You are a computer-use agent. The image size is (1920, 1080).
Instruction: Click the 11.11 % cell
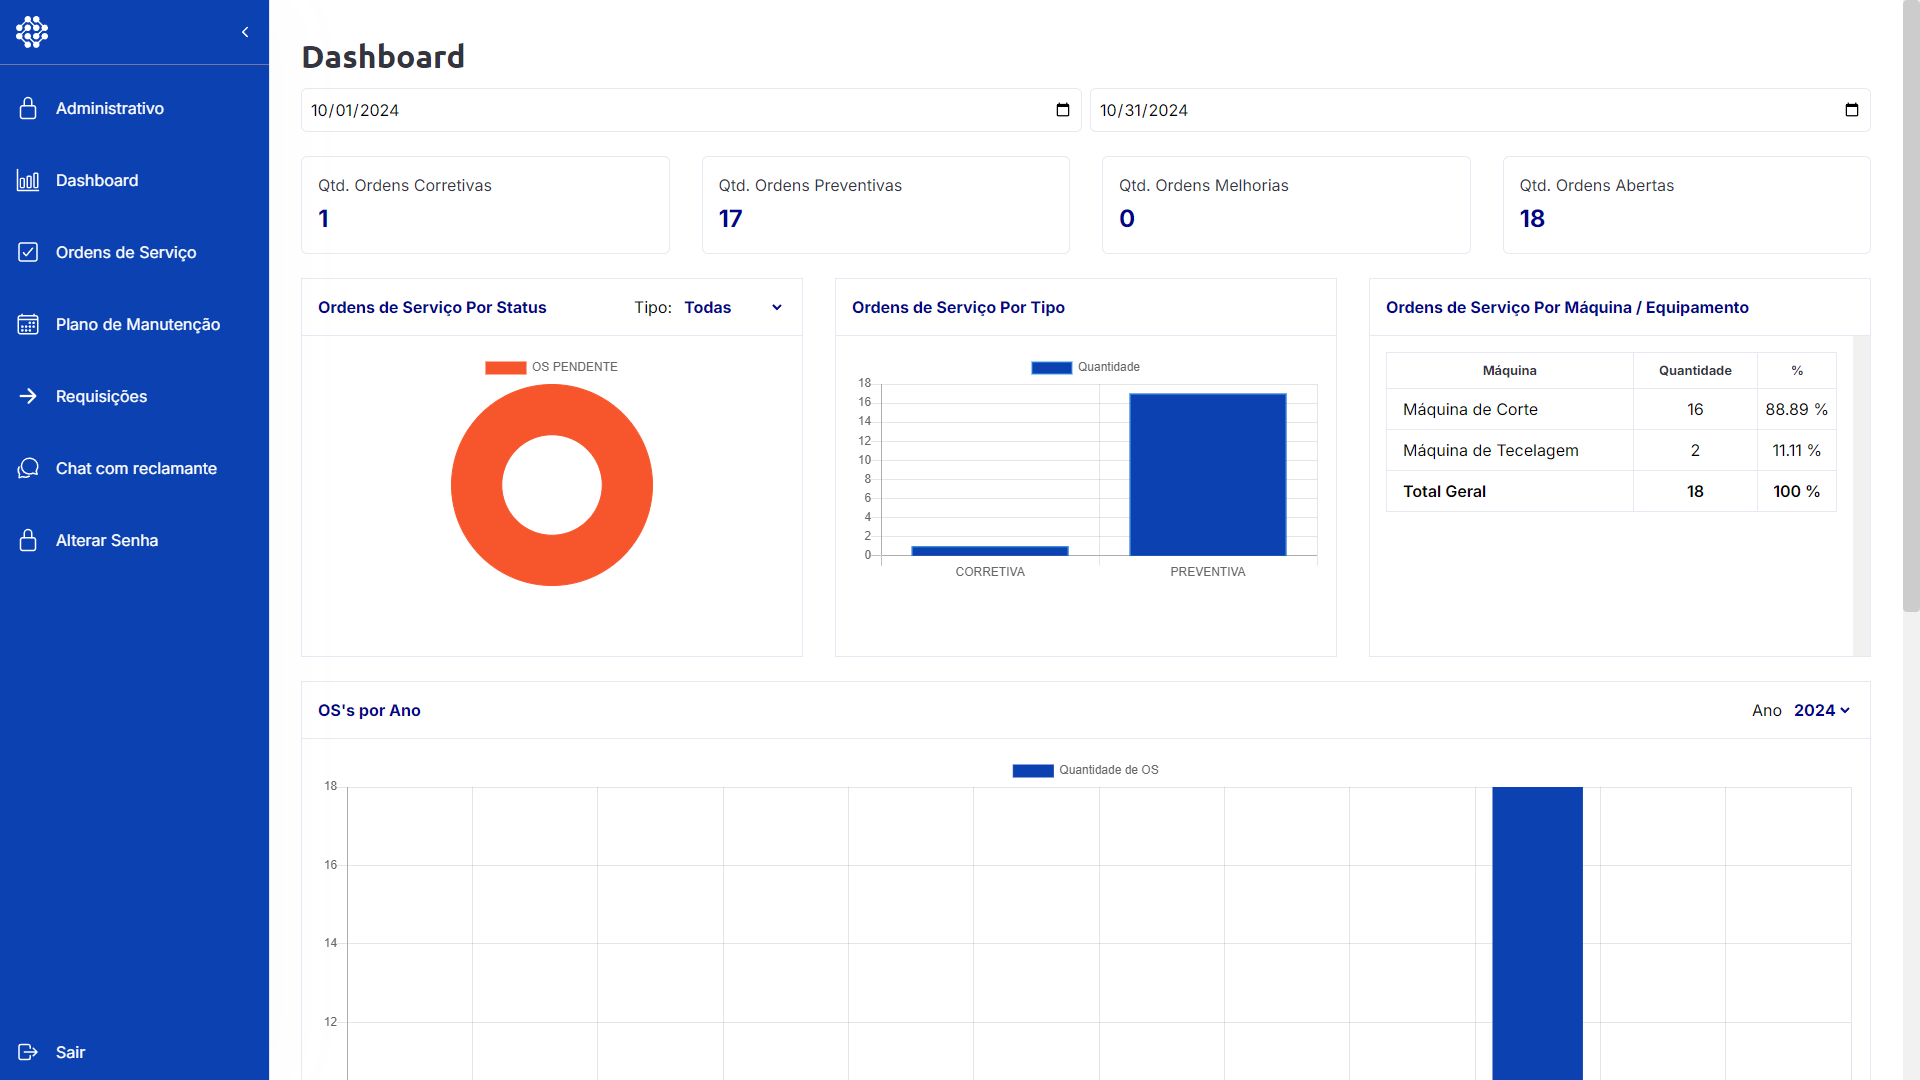tap(1797, 450)
